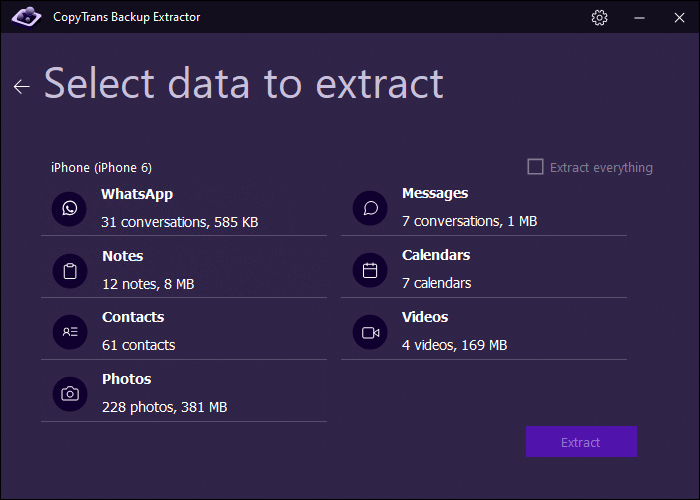Select the WhatsApp heading

(137, 194)
